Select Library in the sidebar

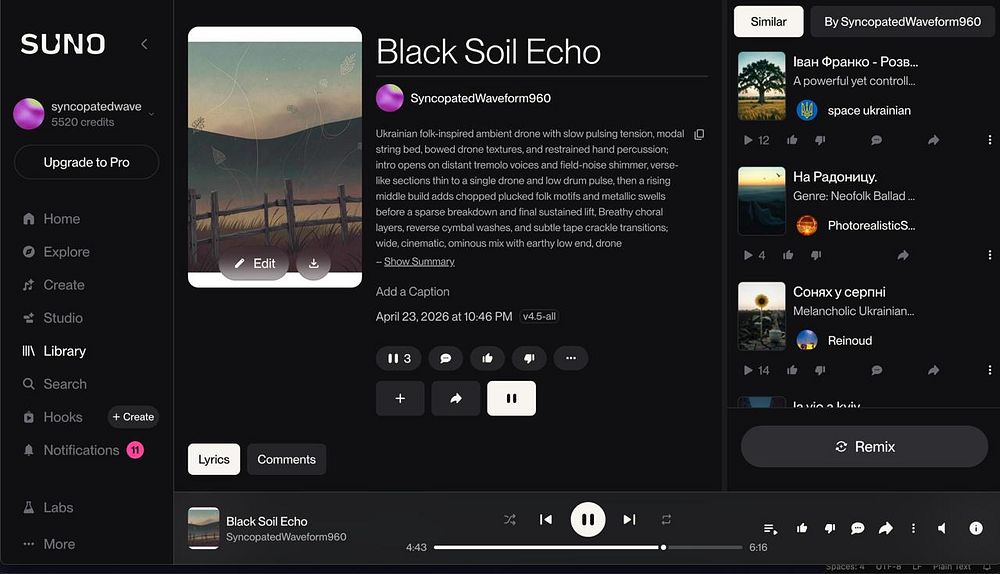tap(54, 351)
